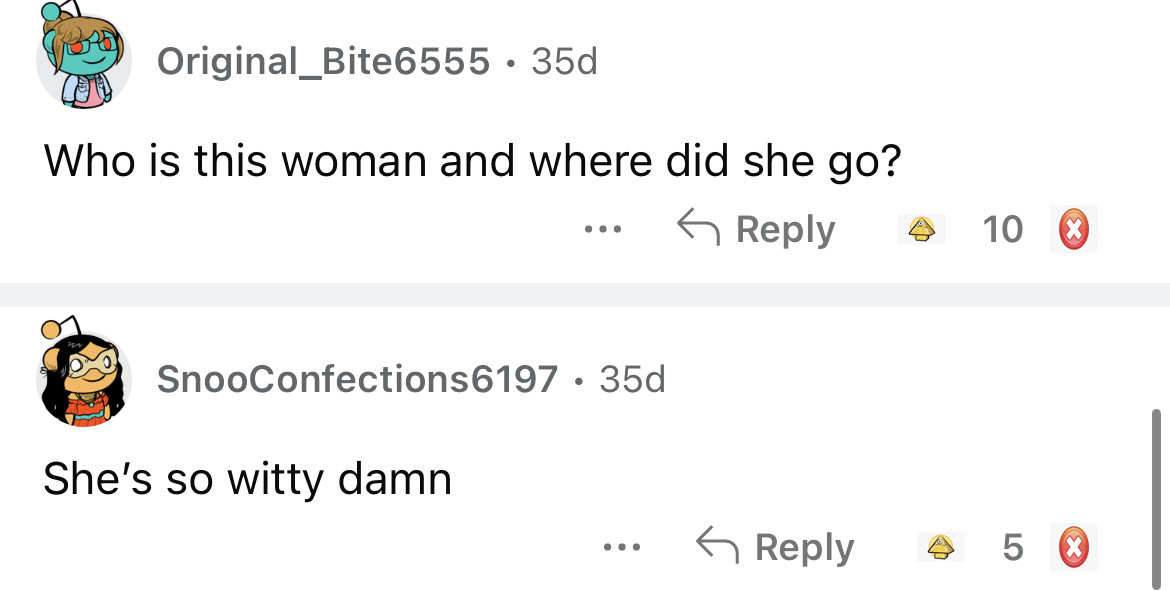Upvote the "She's so witty damn" comment
The height and width of the screenshot is (591, 1170).
pyautogui.click(x=939, y=547)
